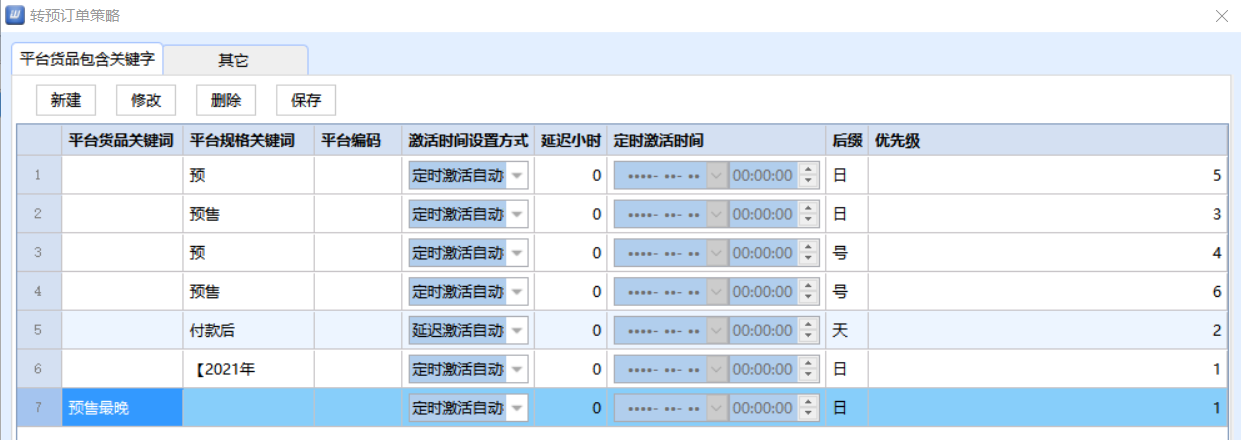
Task: Expand the 延迟激活自动 dropdown in row 5
Action: click(517, 330)
